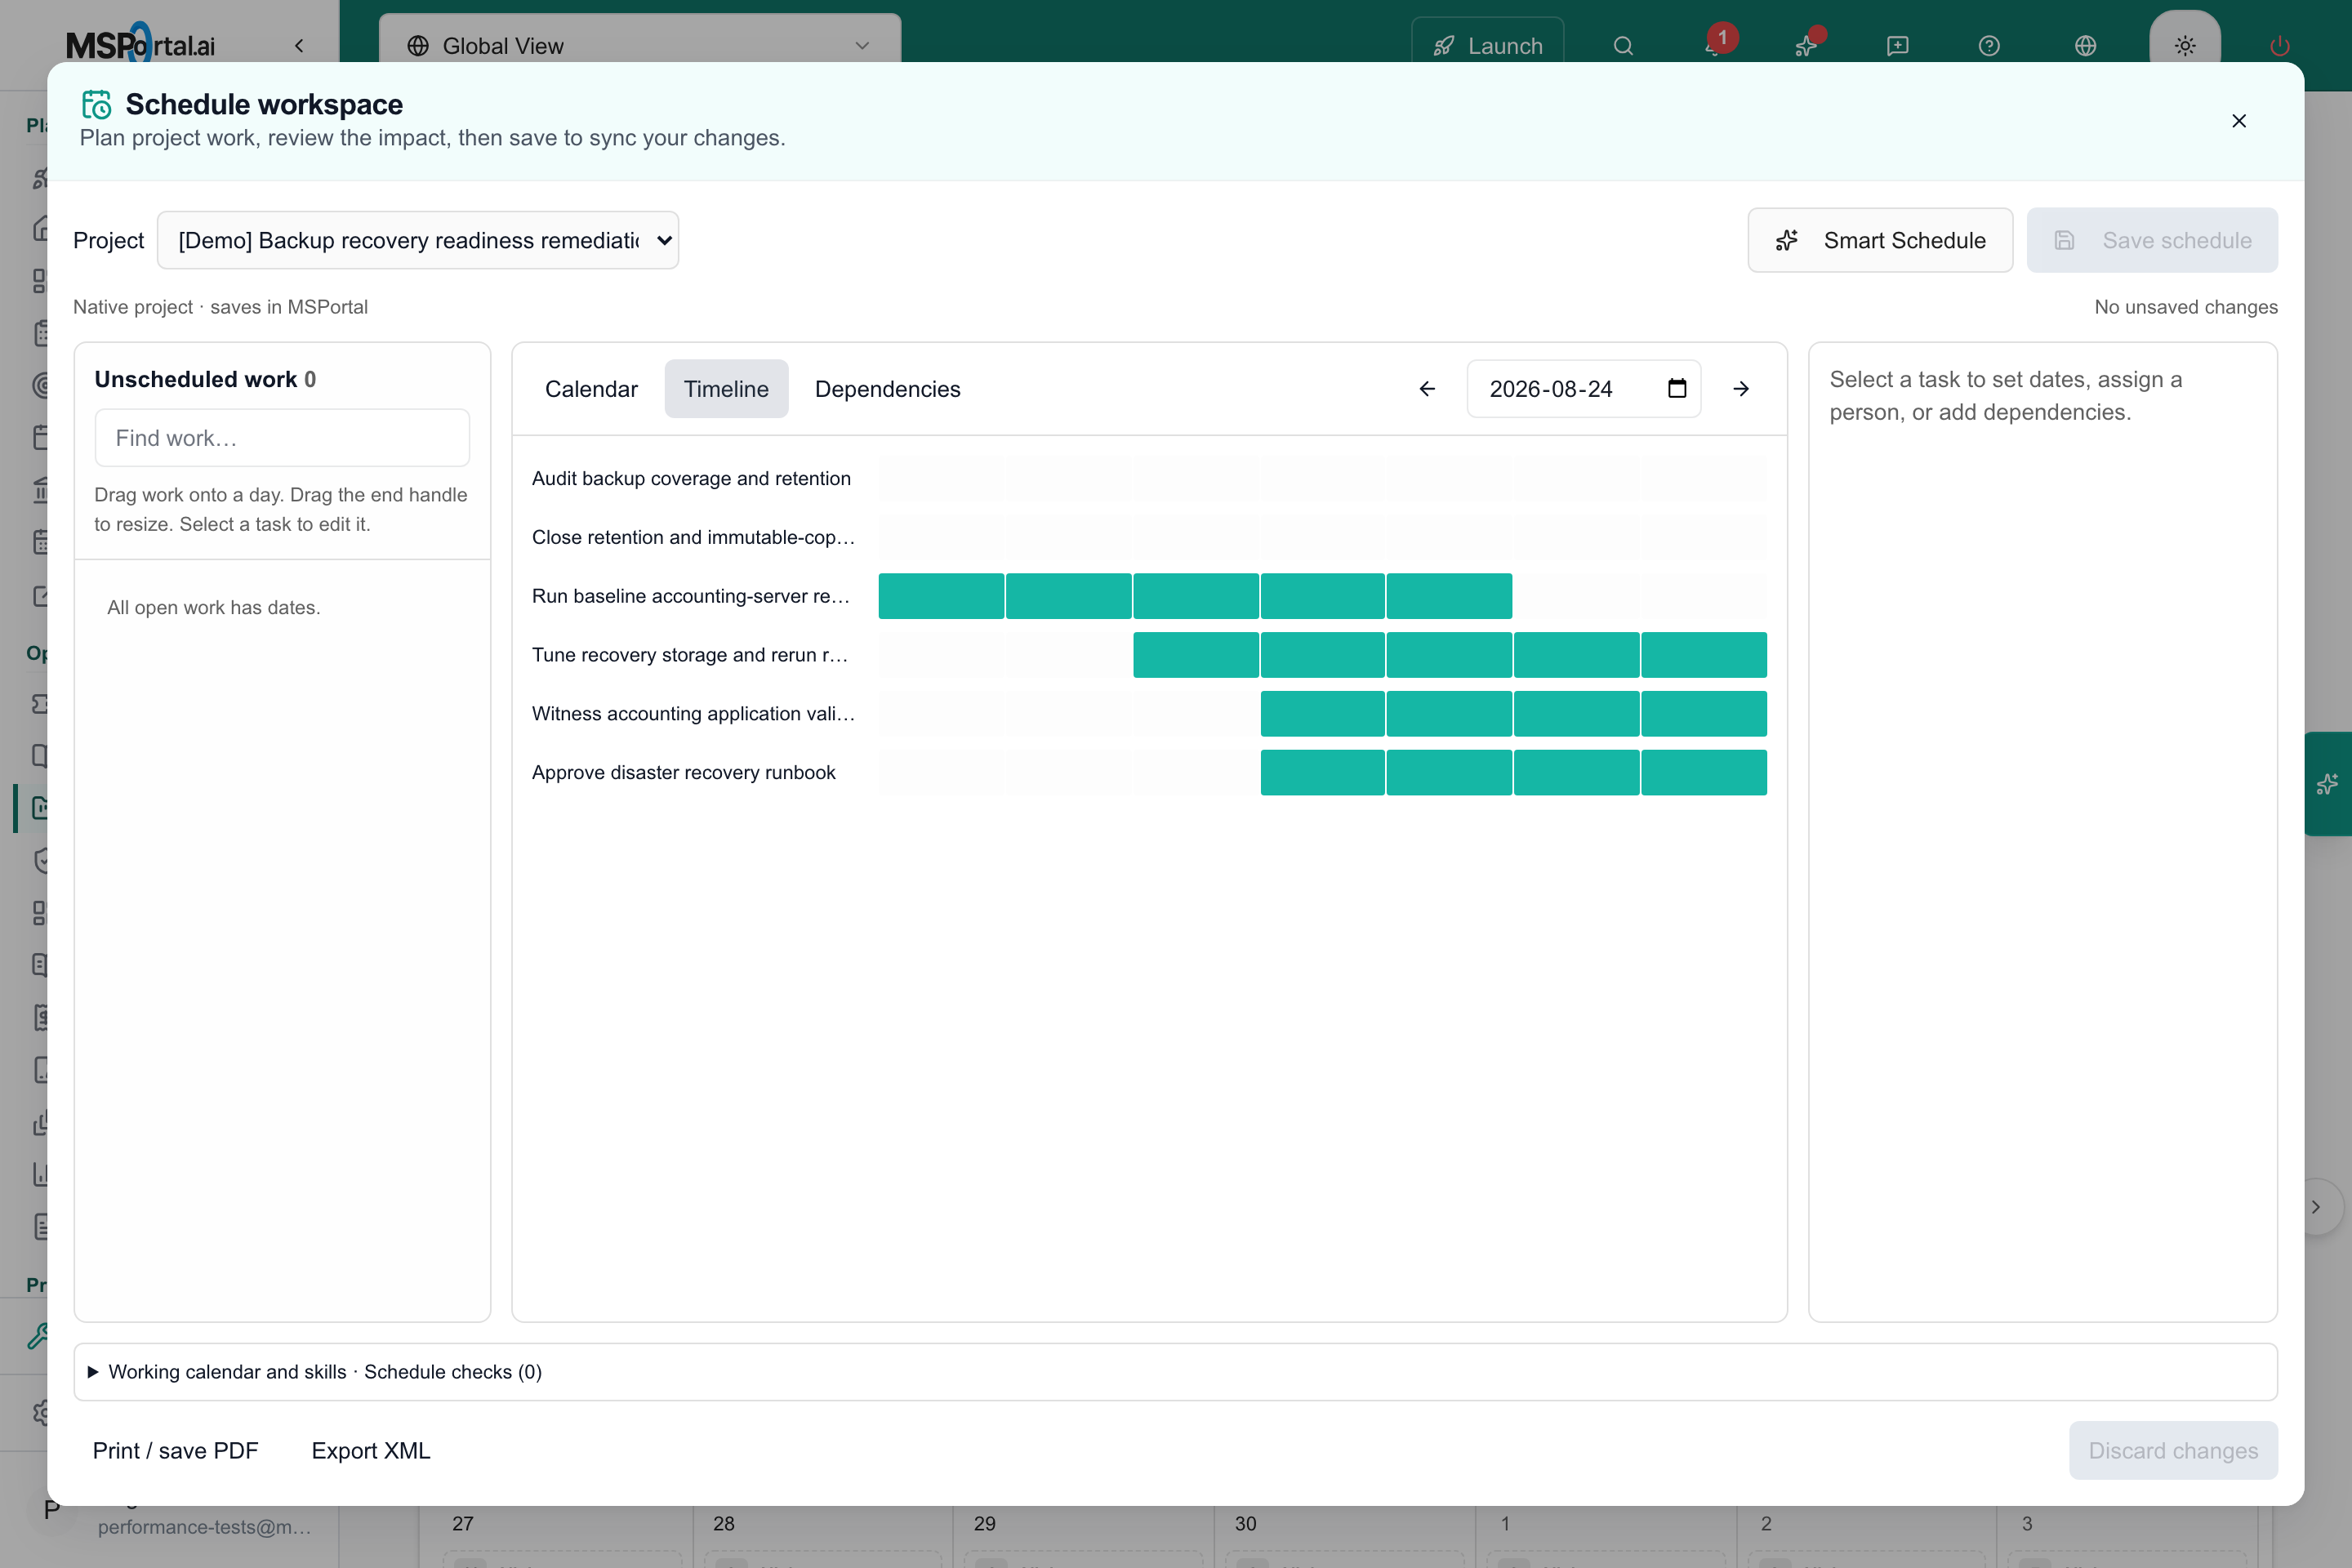Click the Schedule workspace calendar-clock icon
Viewport: 2352px width, 1568px height.
click(x=97, y=104)
